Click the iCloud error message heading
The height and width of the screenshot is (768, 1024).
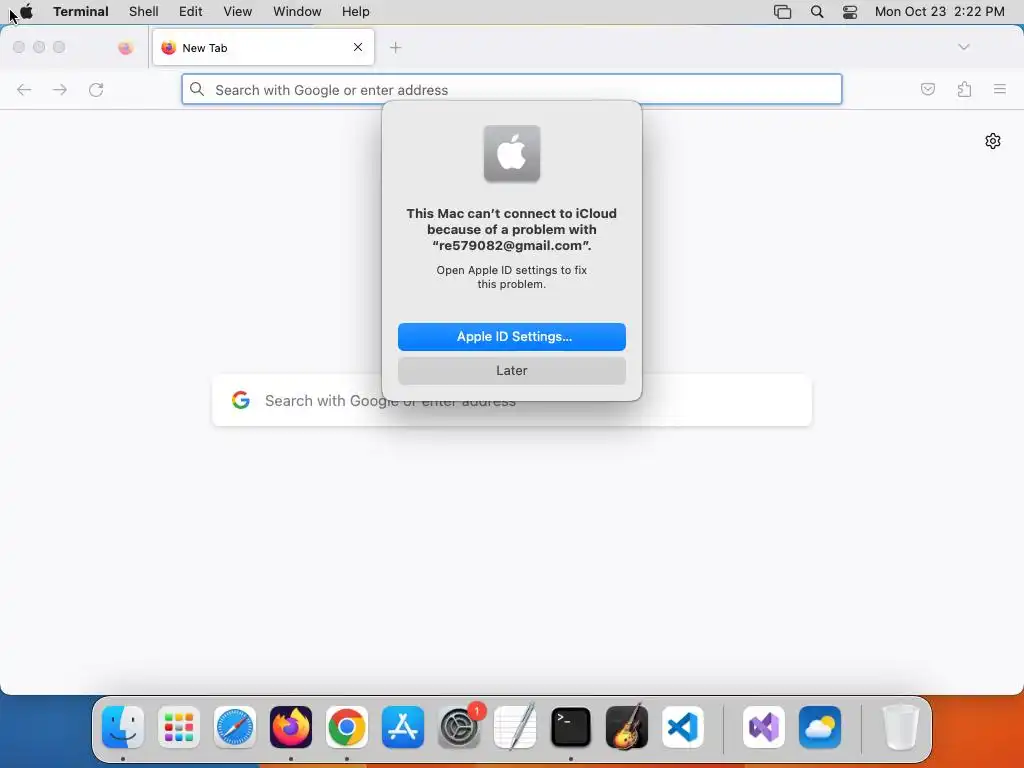(512, 229)
